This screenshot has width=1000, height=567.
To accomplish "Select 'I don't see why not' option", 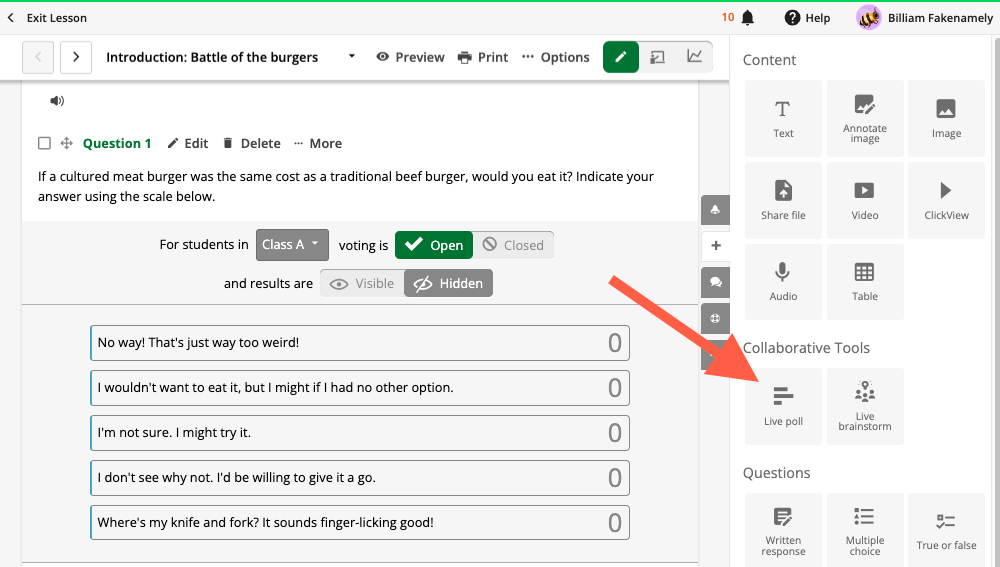I will click(360, 478).
